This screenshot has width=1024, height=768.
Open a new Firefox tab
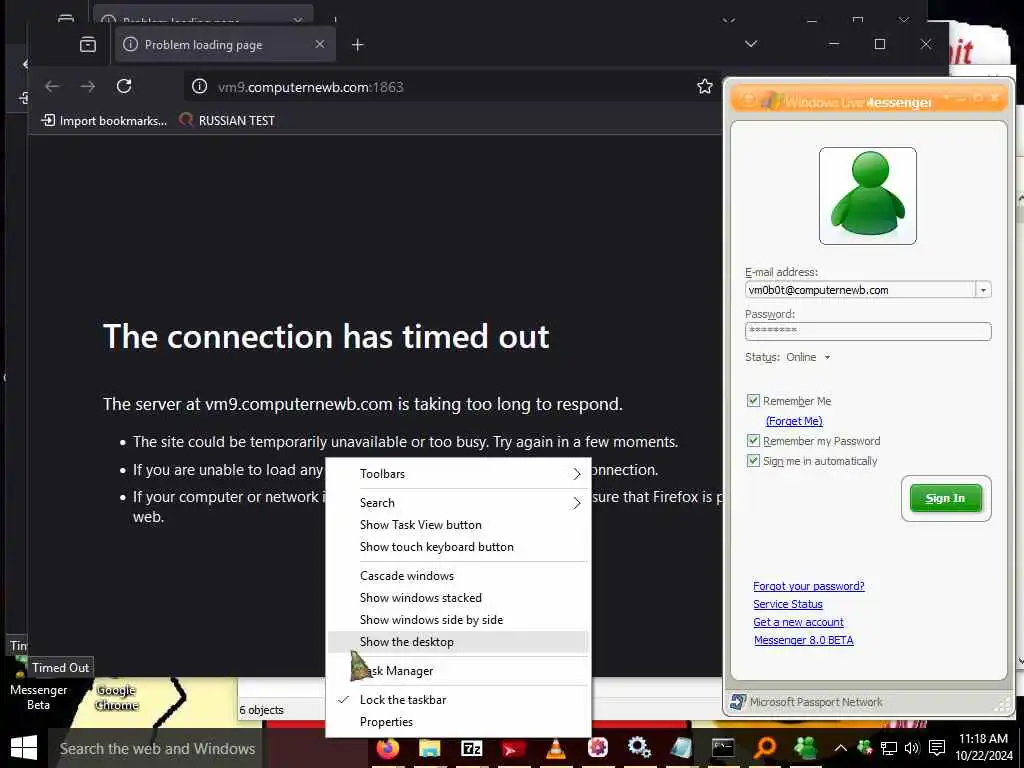[357, 44]
